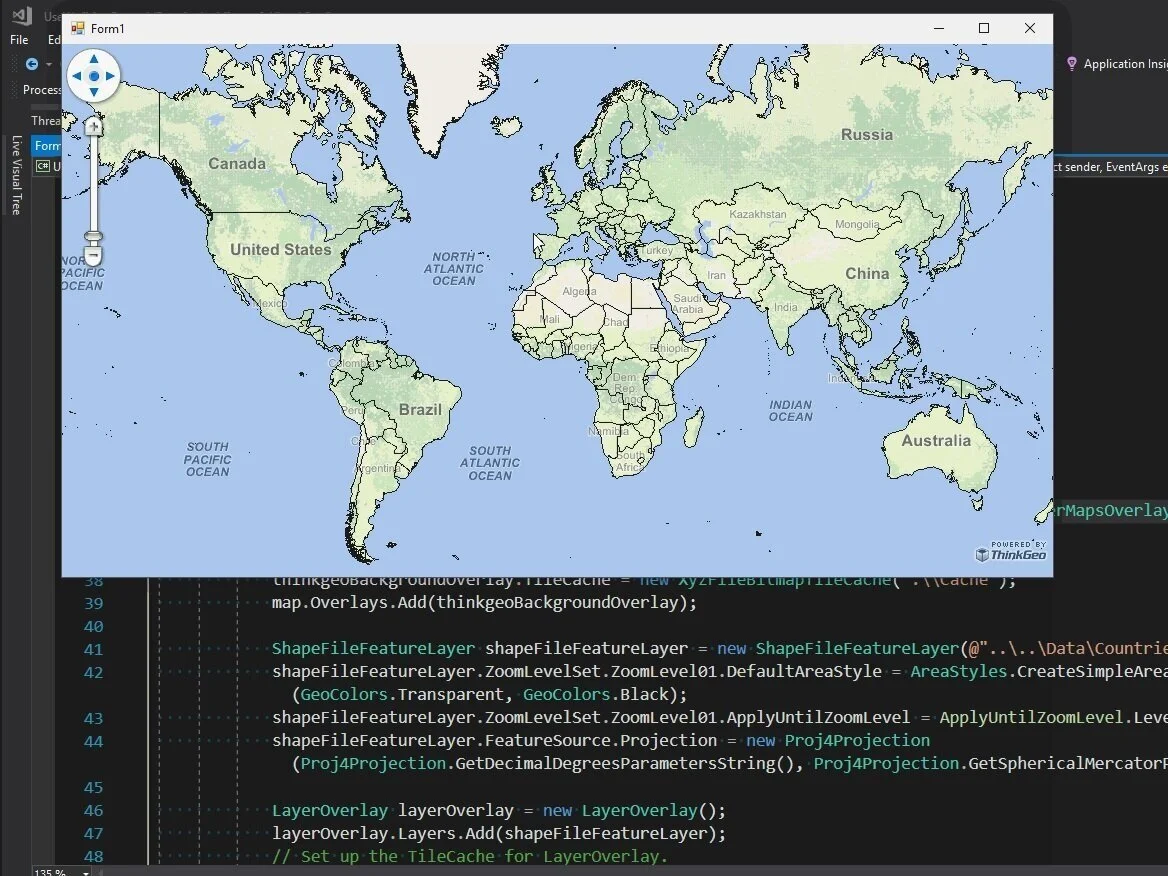Close the Form1 window
This screenshot has height=876, width=1168.
(x=1029, y=28)
